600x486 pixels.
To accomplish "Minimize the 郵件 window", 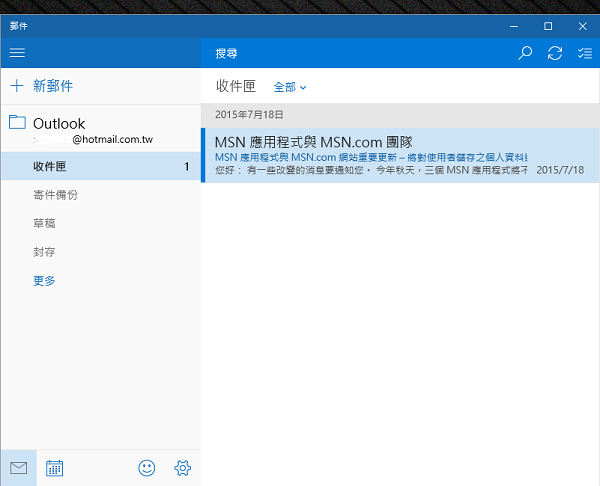I will coord(514,26).
